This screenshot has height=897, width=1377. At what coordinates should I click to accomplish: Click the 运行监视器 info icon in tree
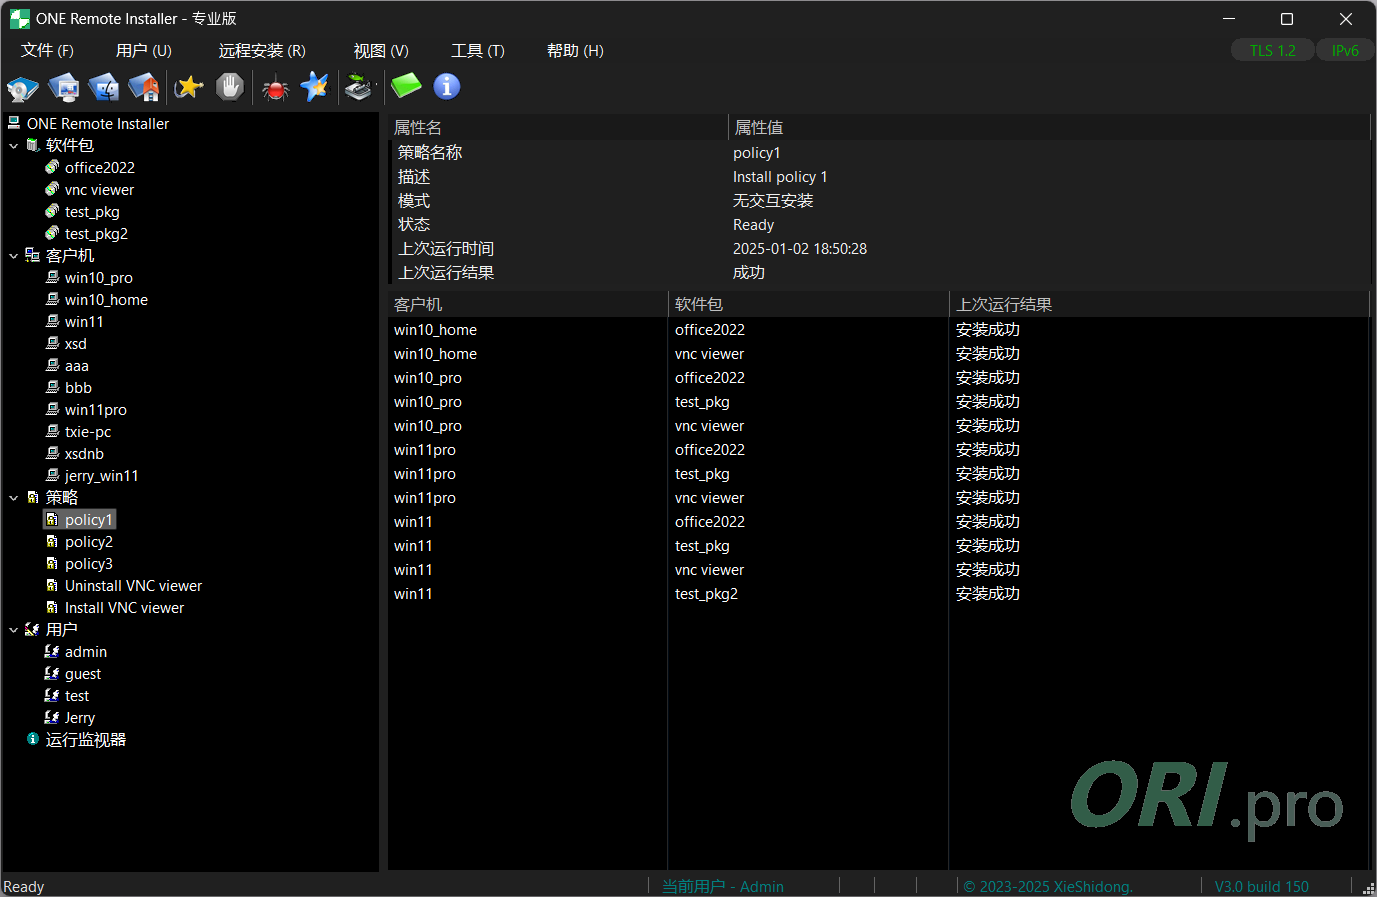(x=33, y=739)
